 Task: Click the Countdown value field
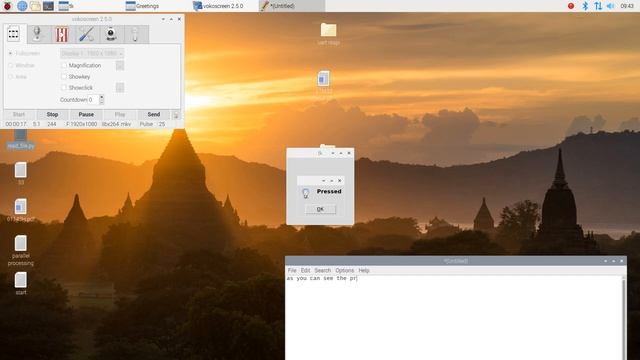tap(93, 100)
